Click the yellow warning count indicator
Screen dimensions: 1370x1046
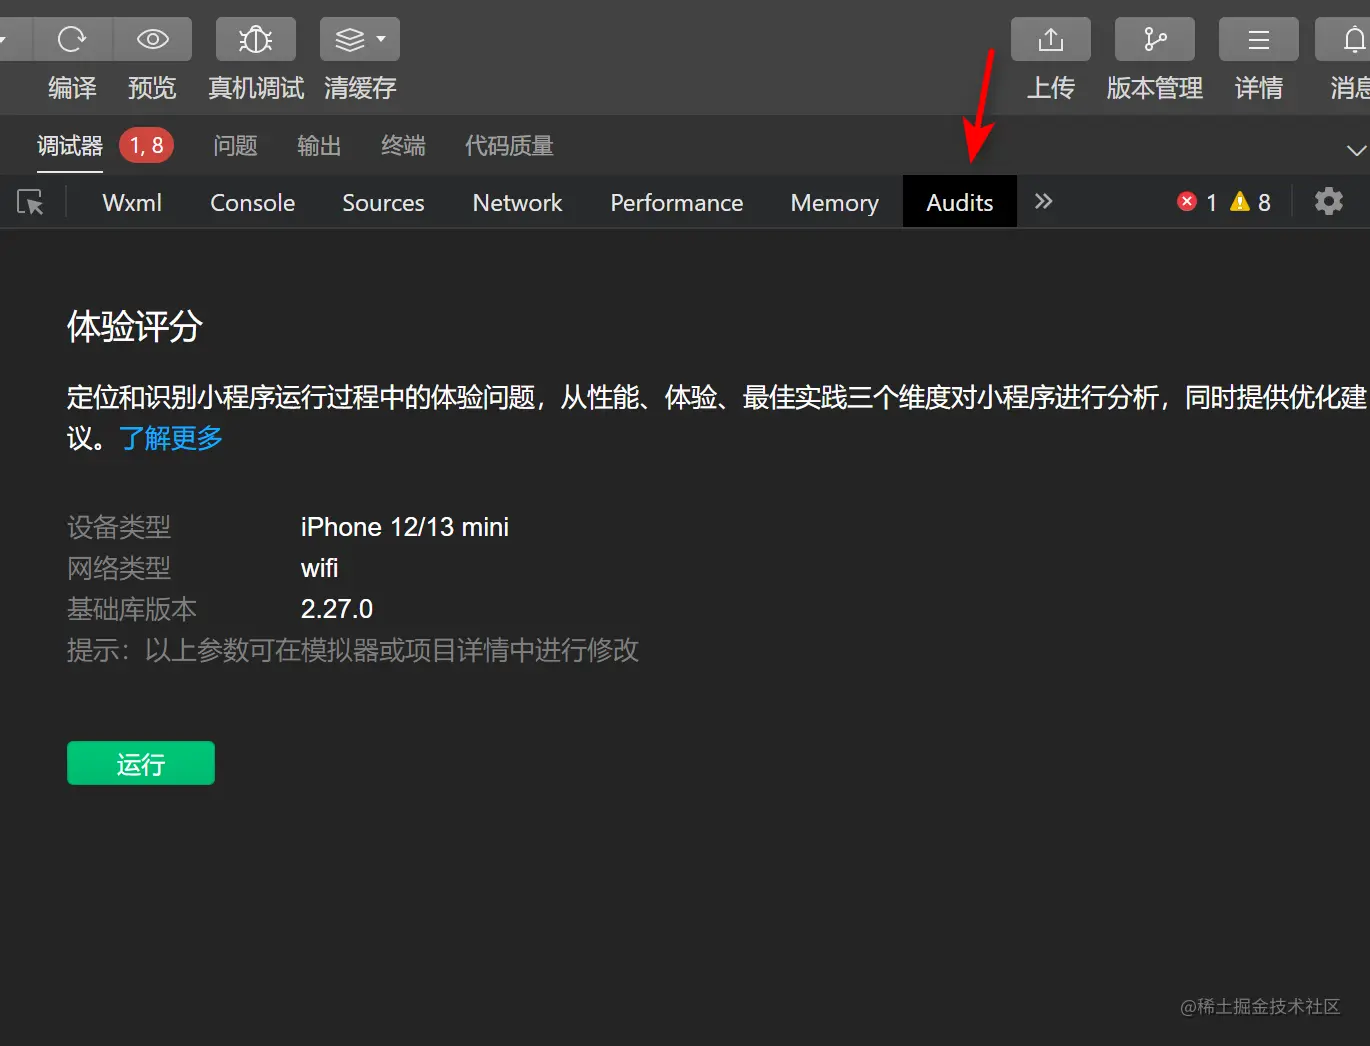tap(1250, 202)
